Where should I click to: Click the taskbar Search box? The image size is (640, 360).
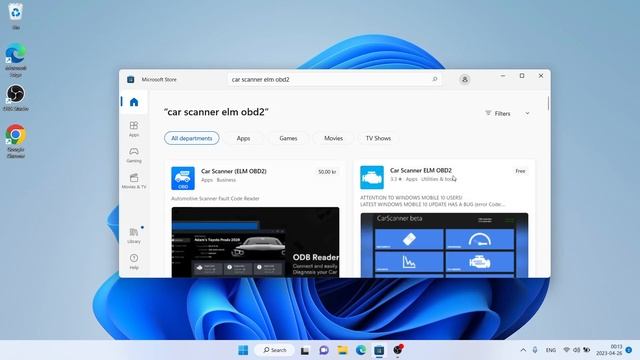click(274, 350)
